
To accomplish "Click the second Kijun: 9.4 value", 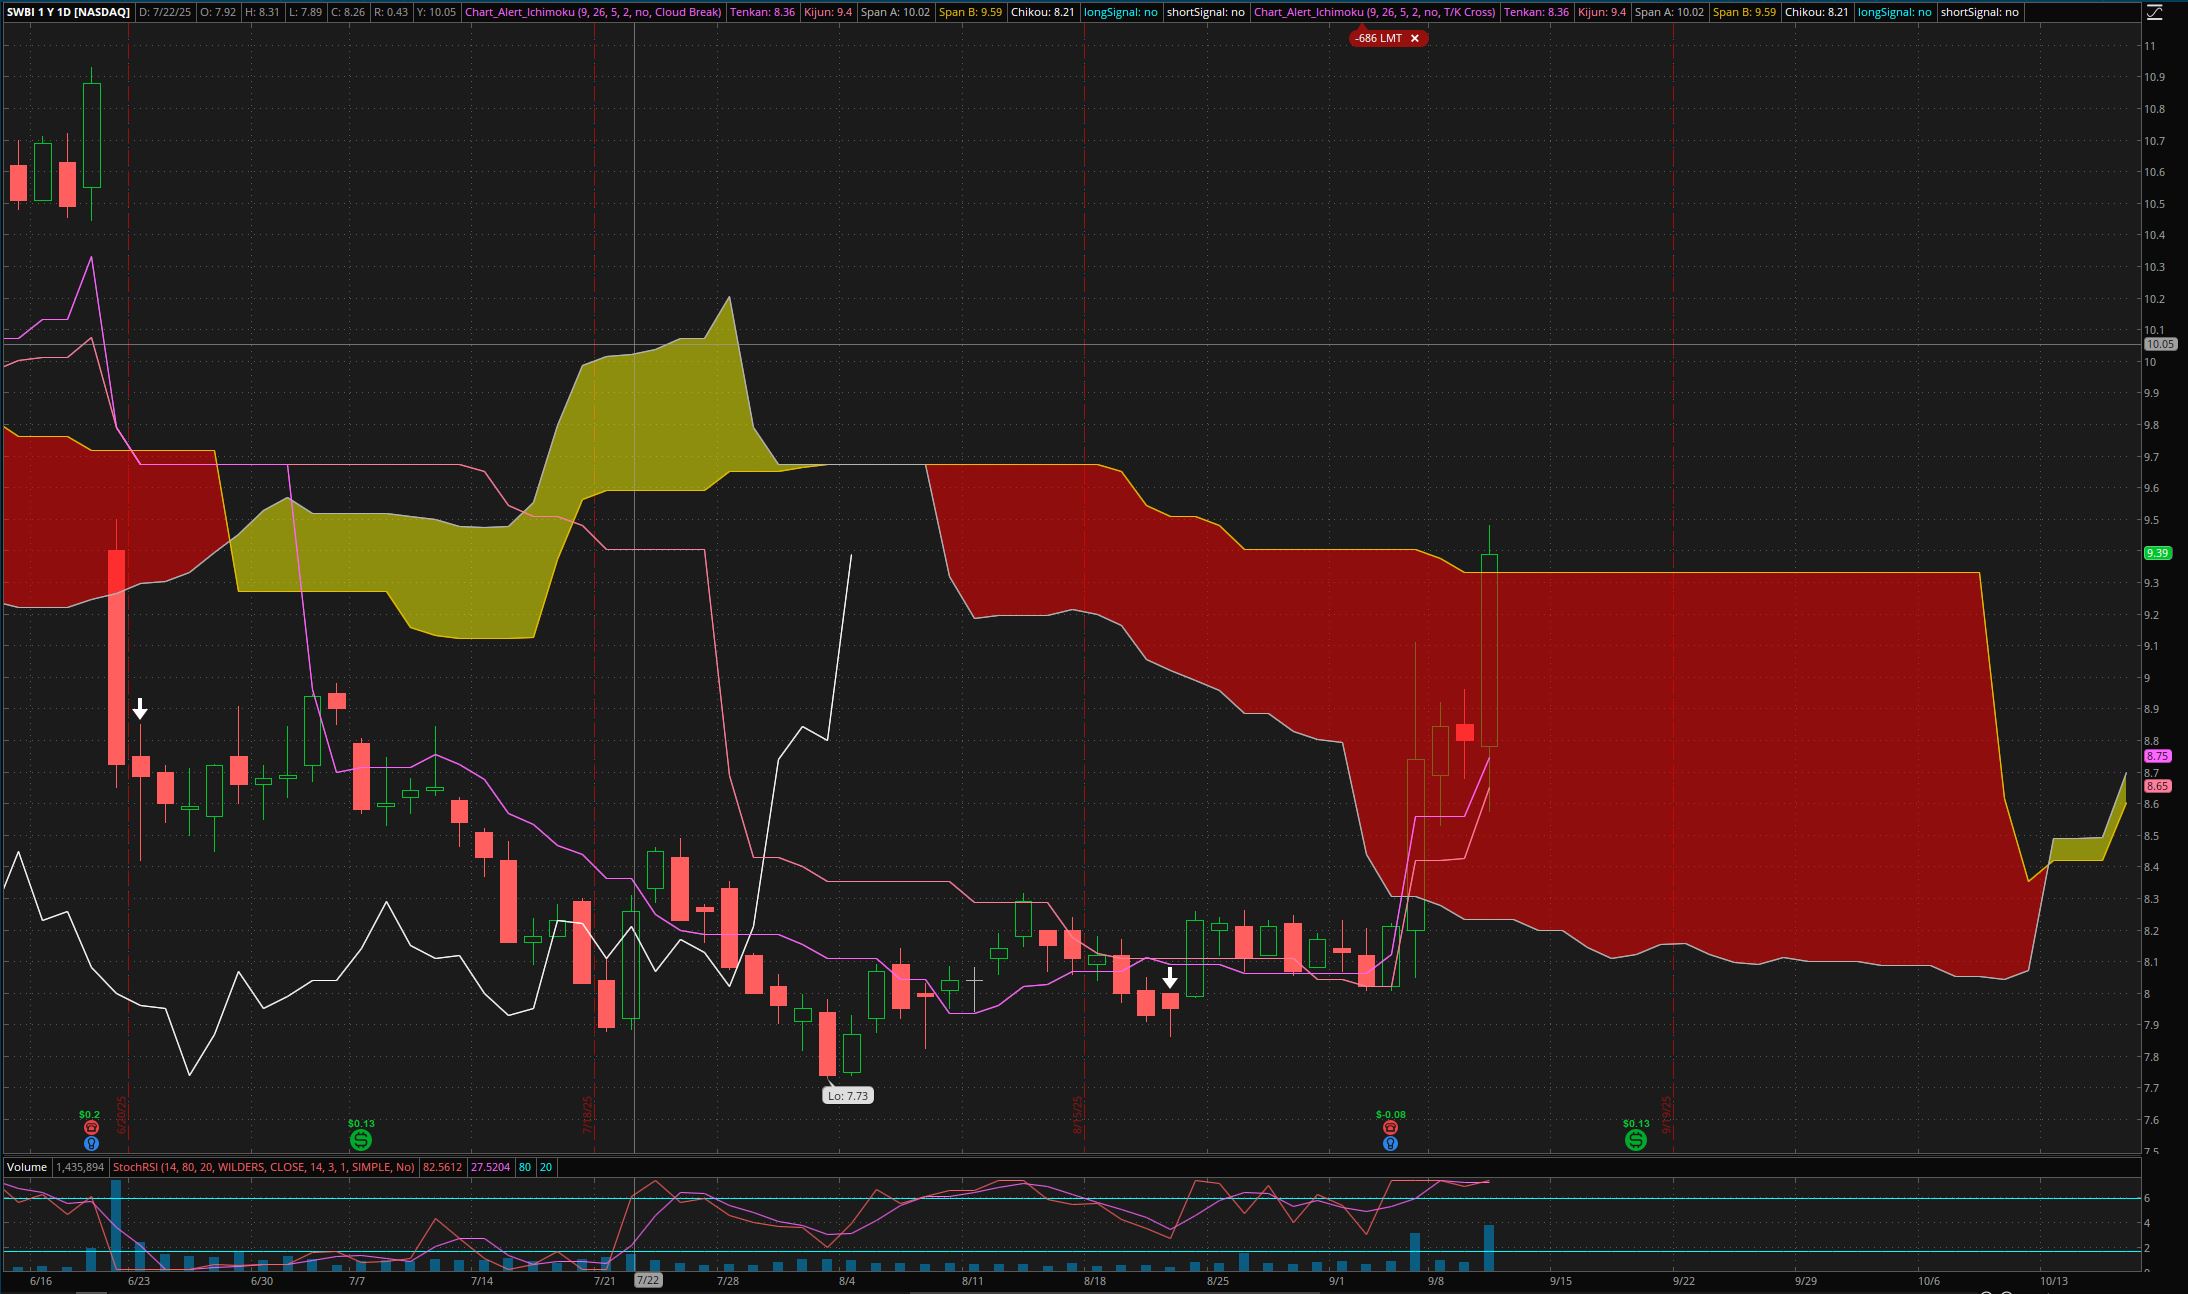I will (x=1602, y=12).
